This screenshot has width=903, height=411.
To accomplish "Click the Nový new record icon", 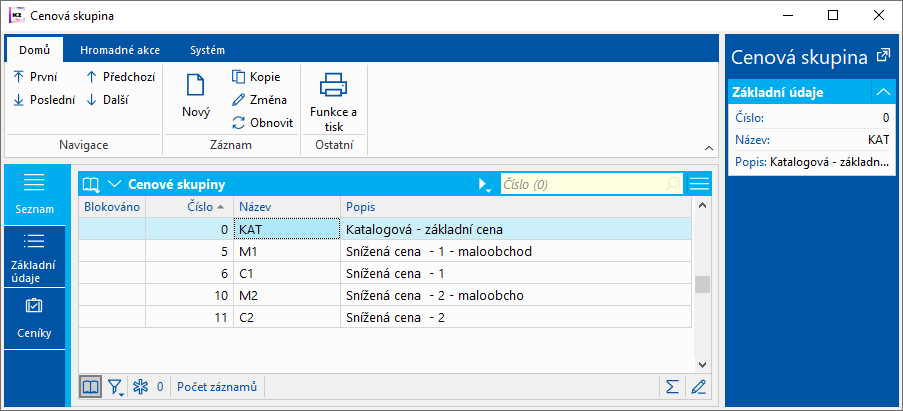I will [195, 86].
